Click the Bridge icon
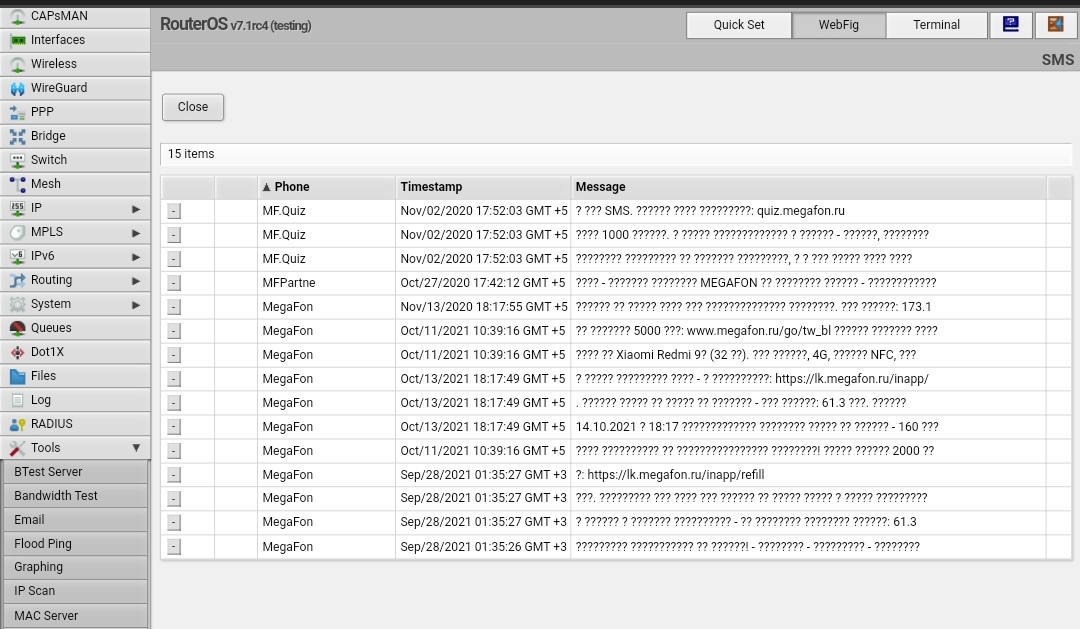 (17, 136)
